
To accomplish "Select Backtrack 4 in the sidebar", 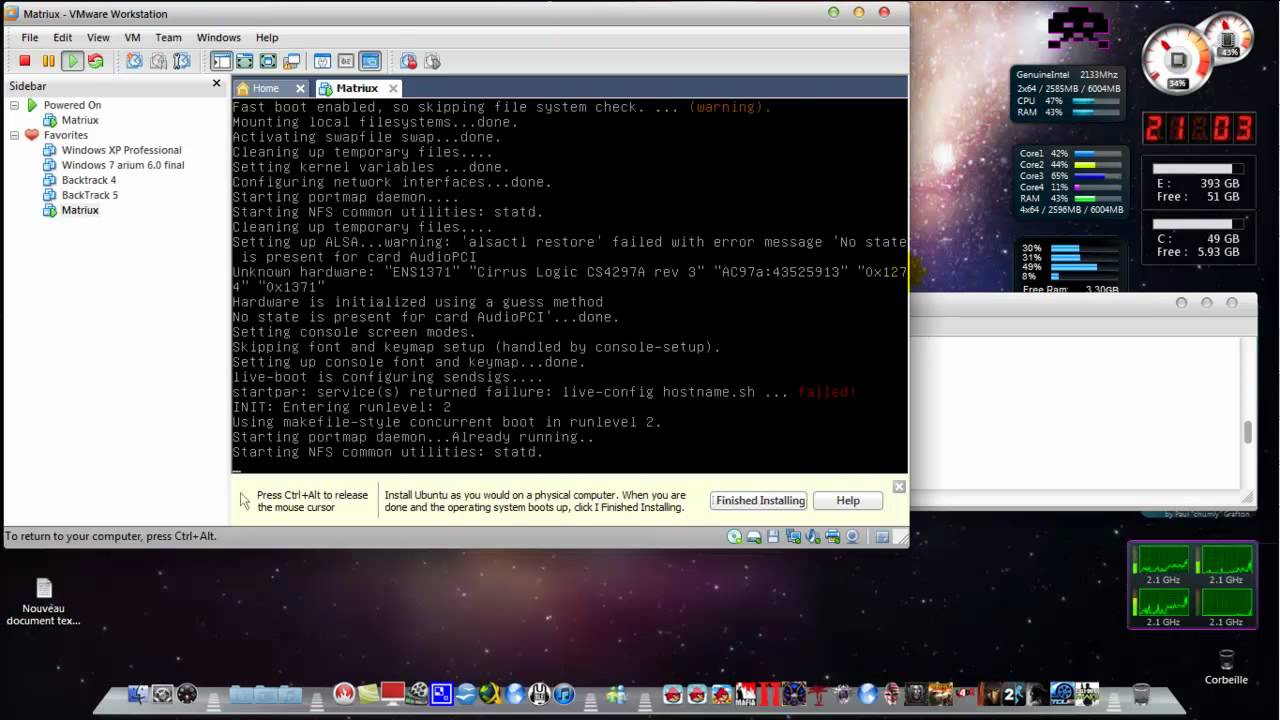I will [89, 180].
